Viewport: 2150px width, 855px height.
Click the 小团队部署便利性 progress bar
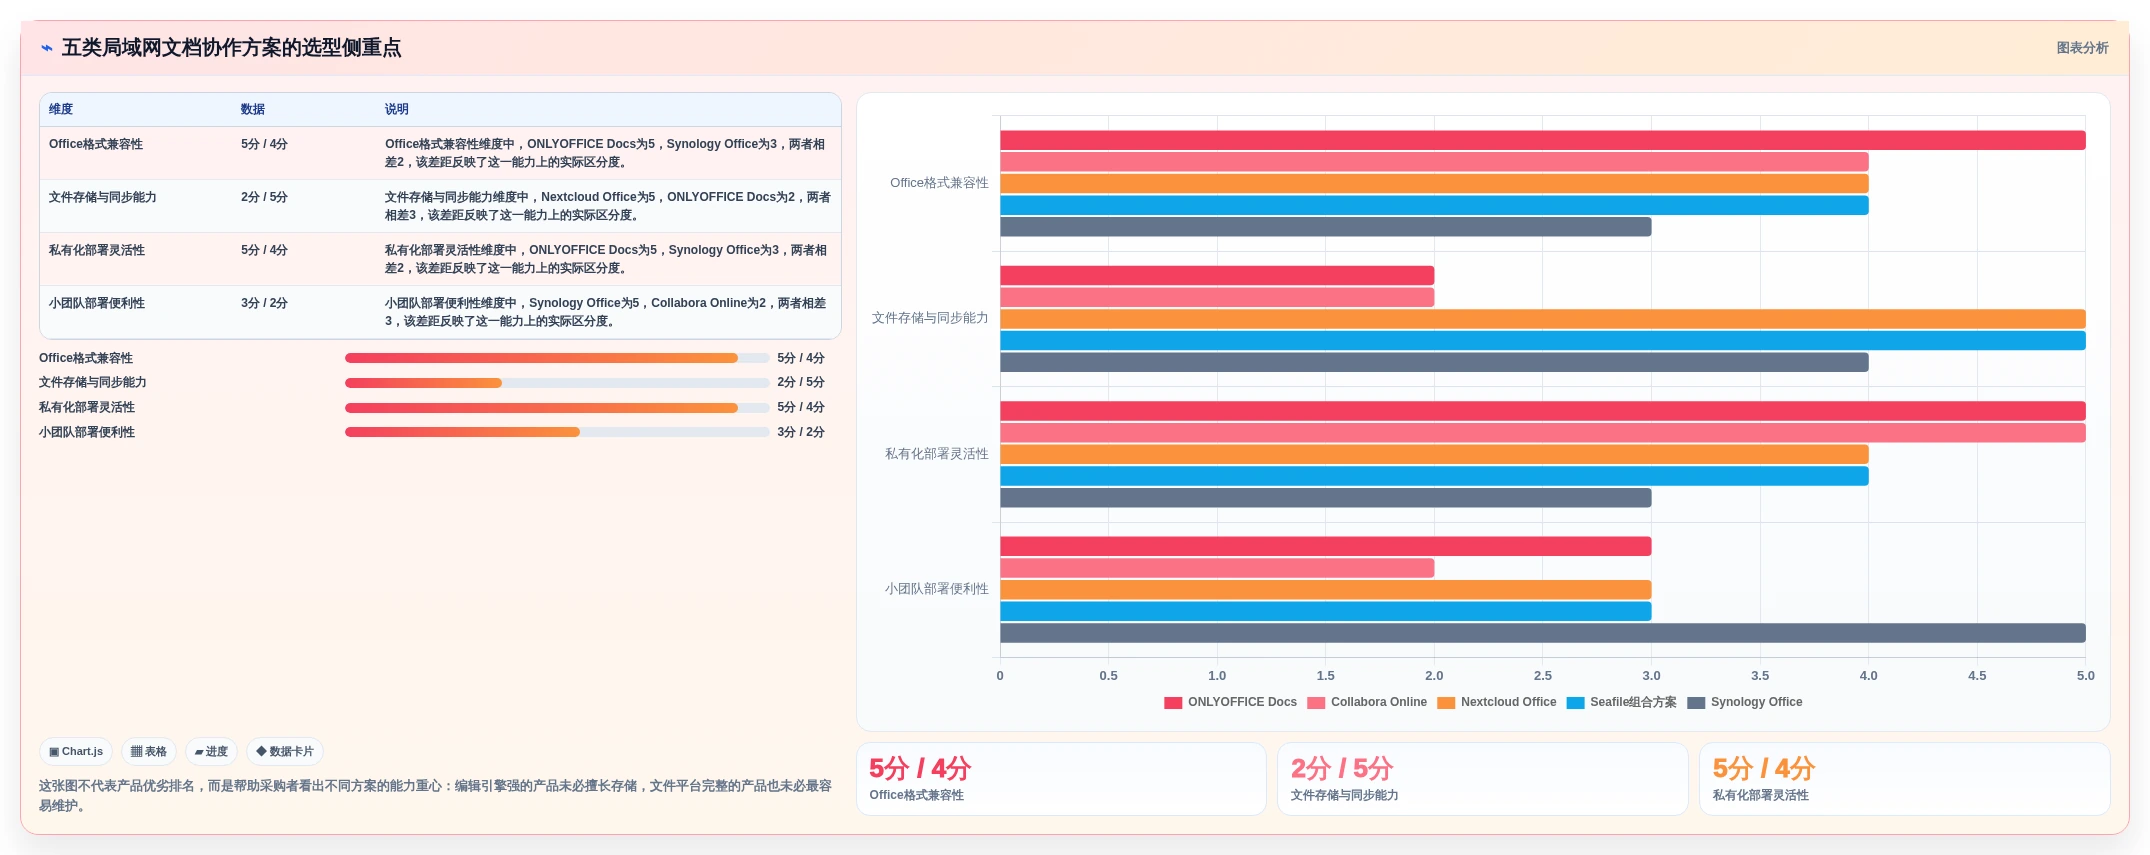tap(557, 432)
